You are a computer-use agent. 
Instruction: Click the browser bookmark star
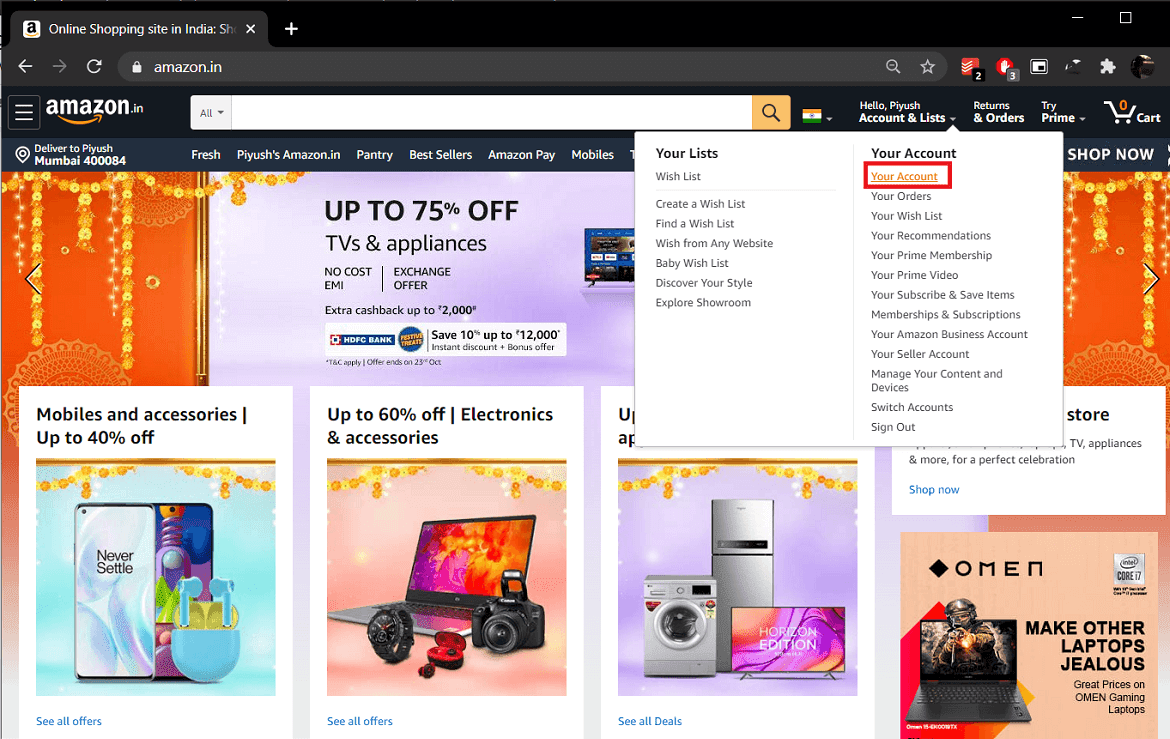tap(928, 66)
